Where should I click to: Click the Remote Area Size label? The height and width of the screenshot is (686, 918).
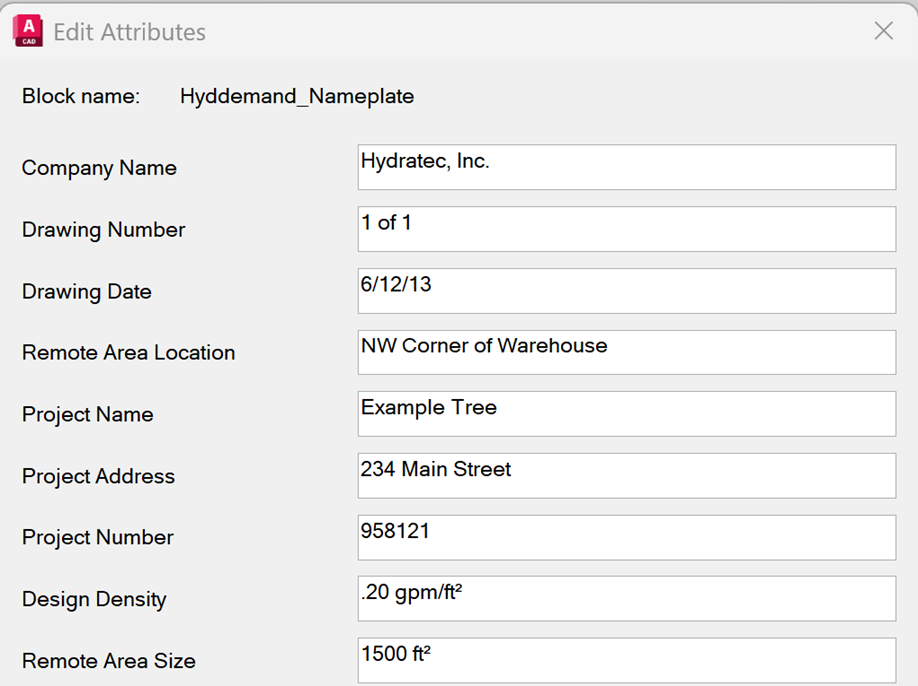tap(108, 660)
